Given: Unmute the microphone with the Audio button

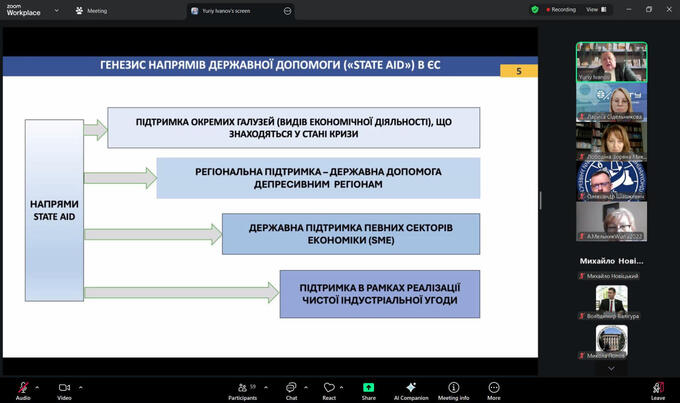Looking at the screenshot, I should (x=22, y=388).
